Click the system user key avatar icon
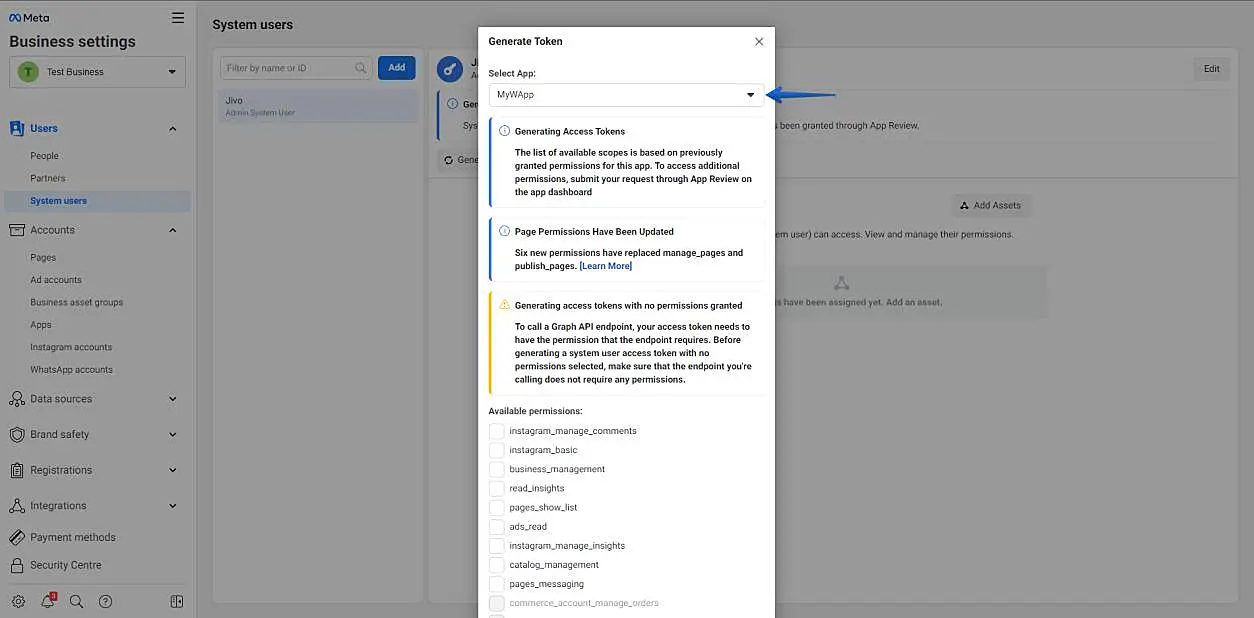This screenshot has height=618, width=1254. [x=450, y=68]
